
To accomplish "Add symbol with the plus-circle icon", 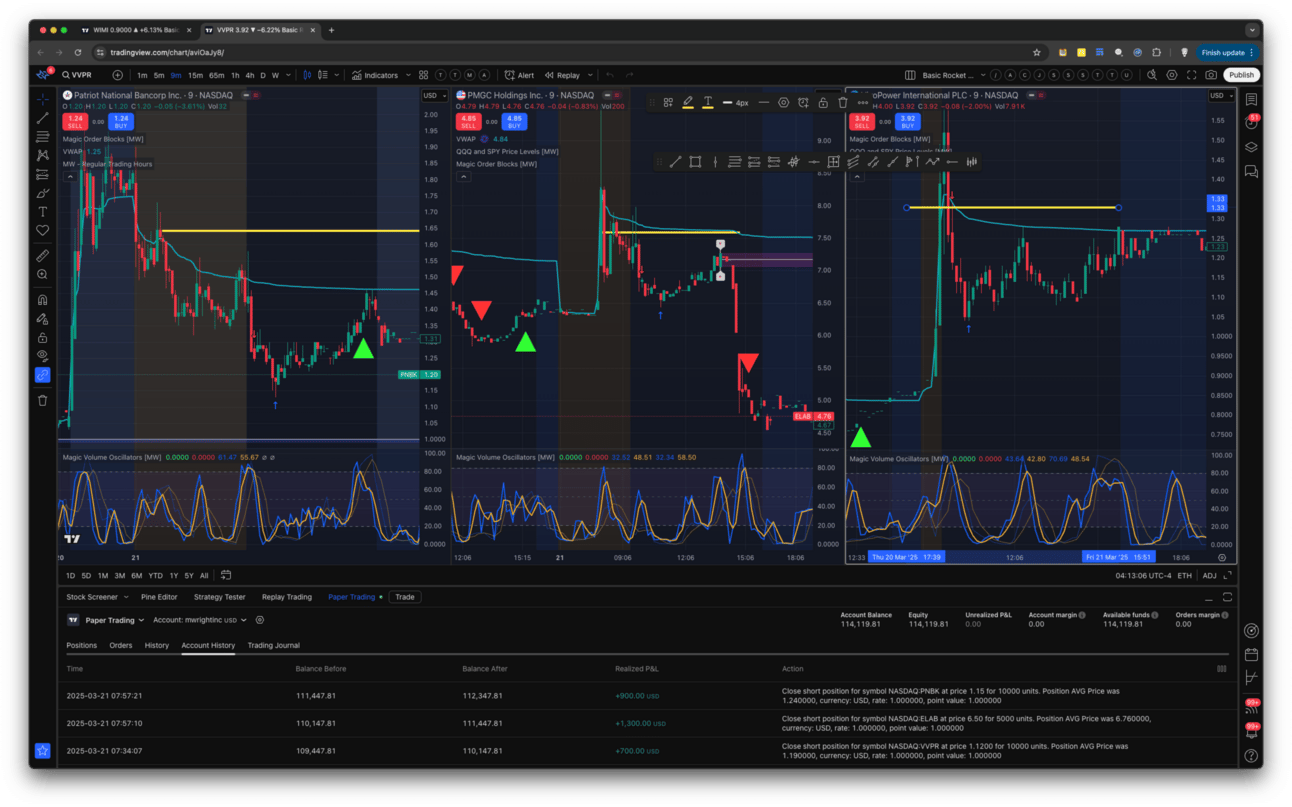I will click(x=118, y=75).
